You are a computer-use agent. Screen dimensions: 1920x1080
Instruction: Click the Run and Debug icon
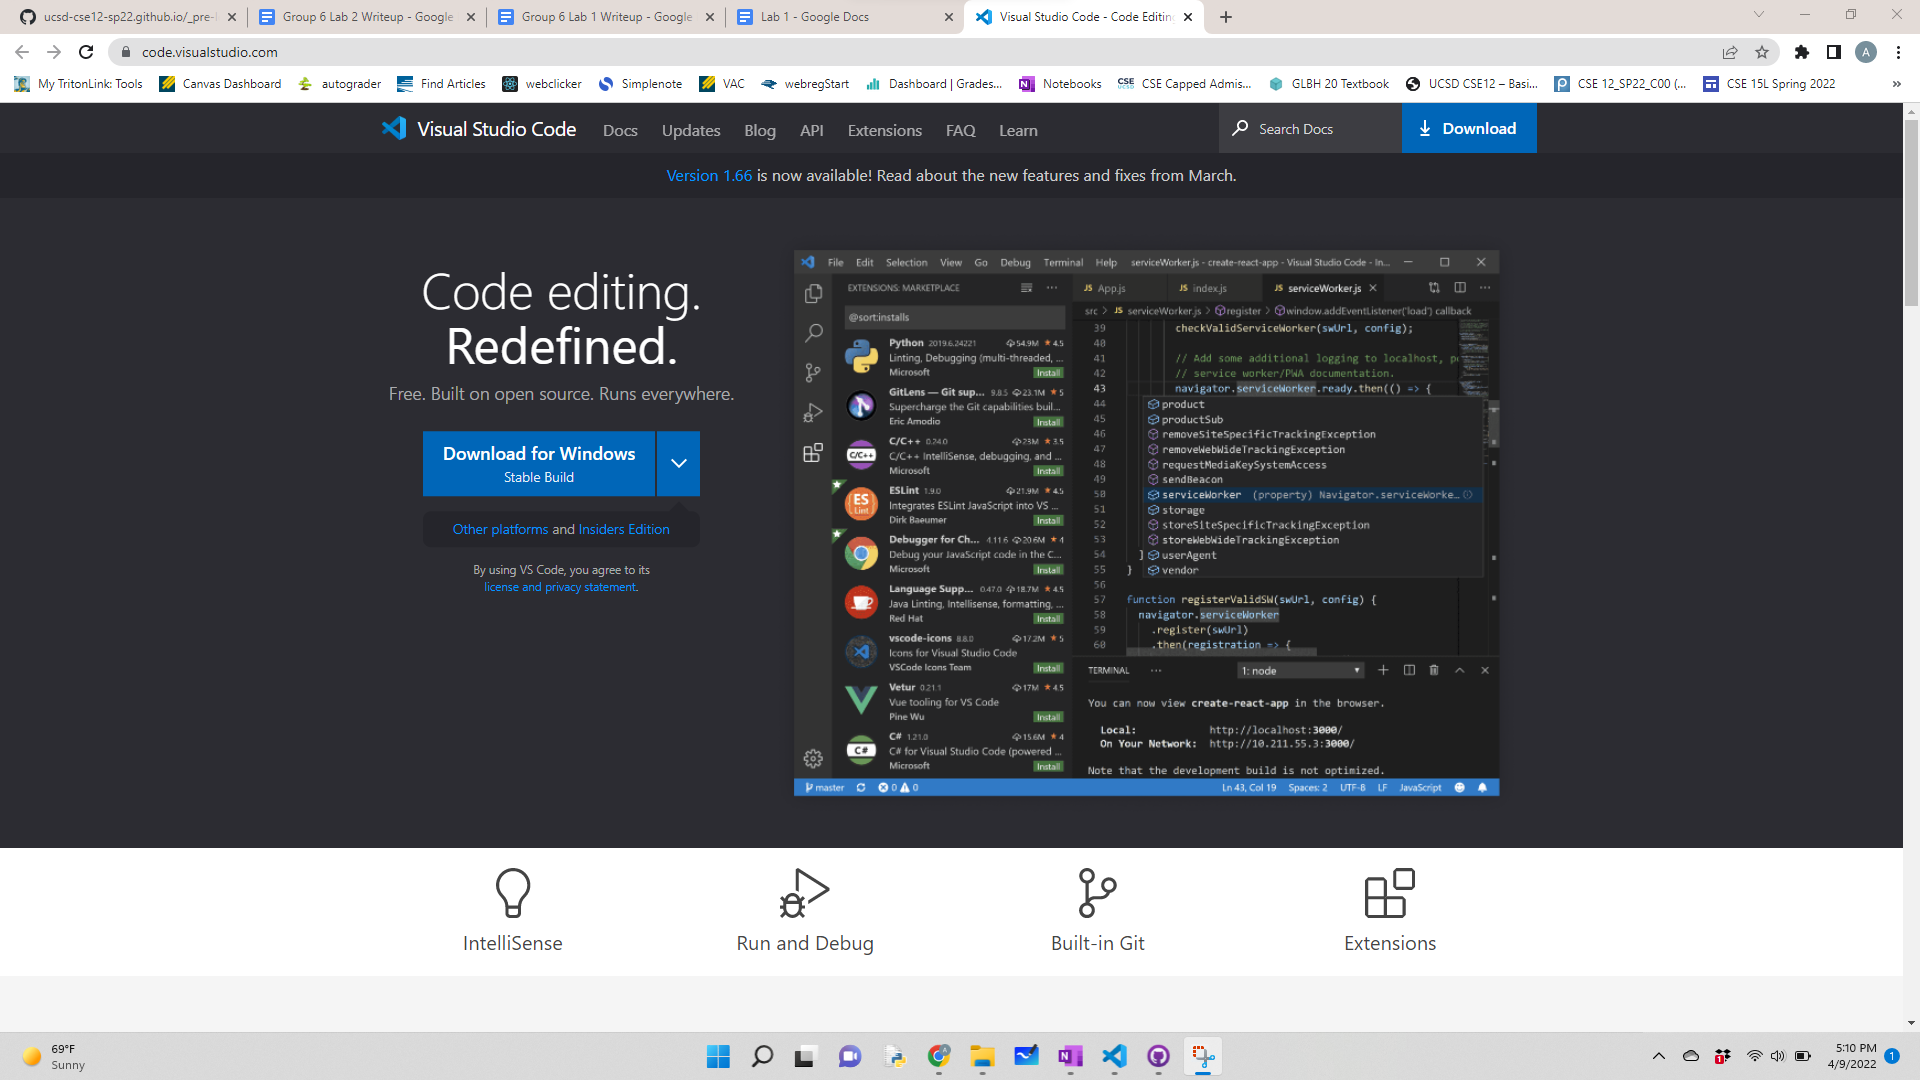[x=805, y=892]
